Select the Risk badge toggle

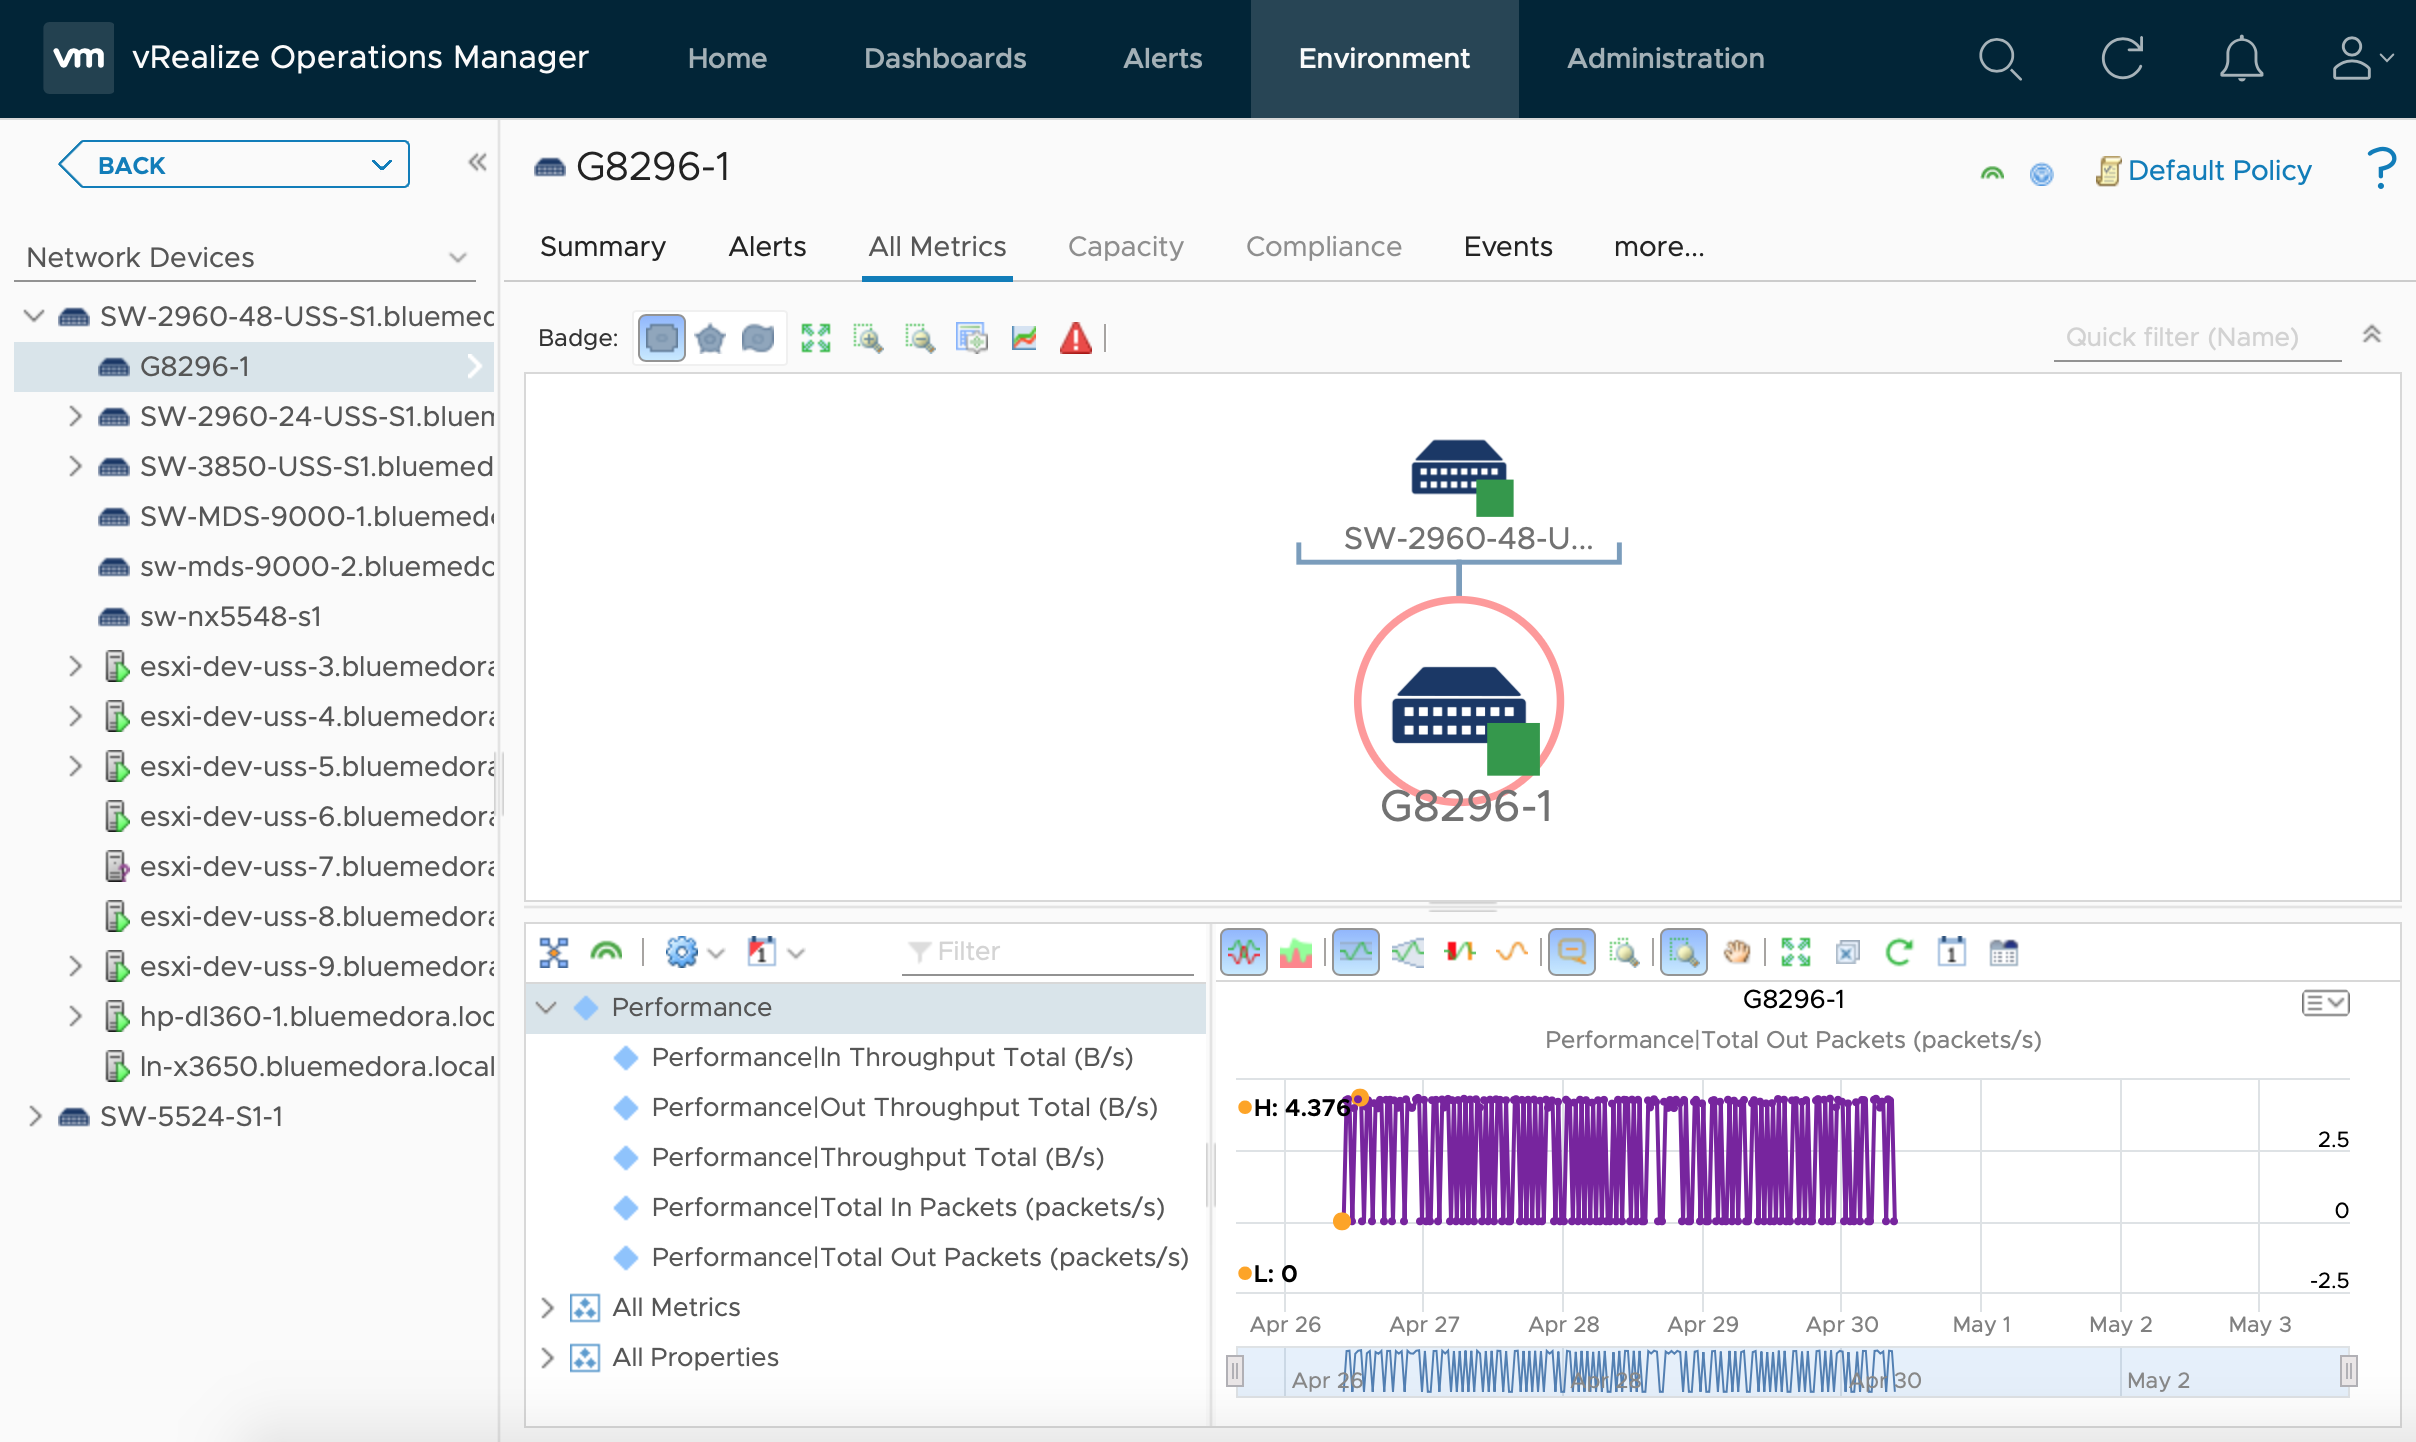pyautogui.click(x=710, y=338)
